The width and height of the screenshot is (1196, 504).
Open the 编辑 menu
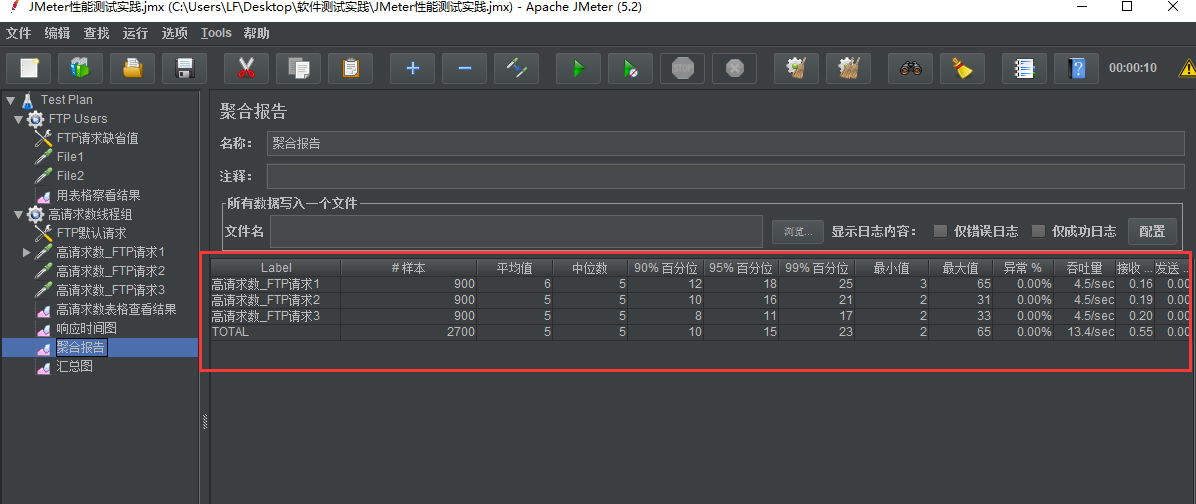tap(57, 34)
